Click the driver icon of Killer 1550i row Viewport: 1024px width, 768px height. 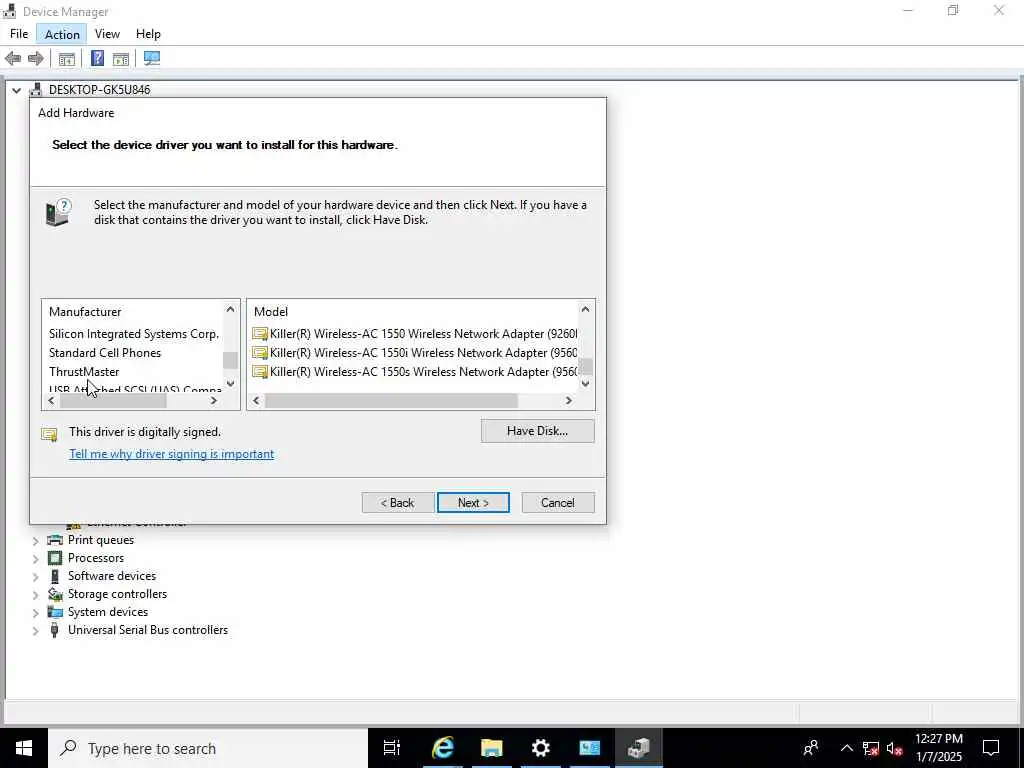click(260, 353)
